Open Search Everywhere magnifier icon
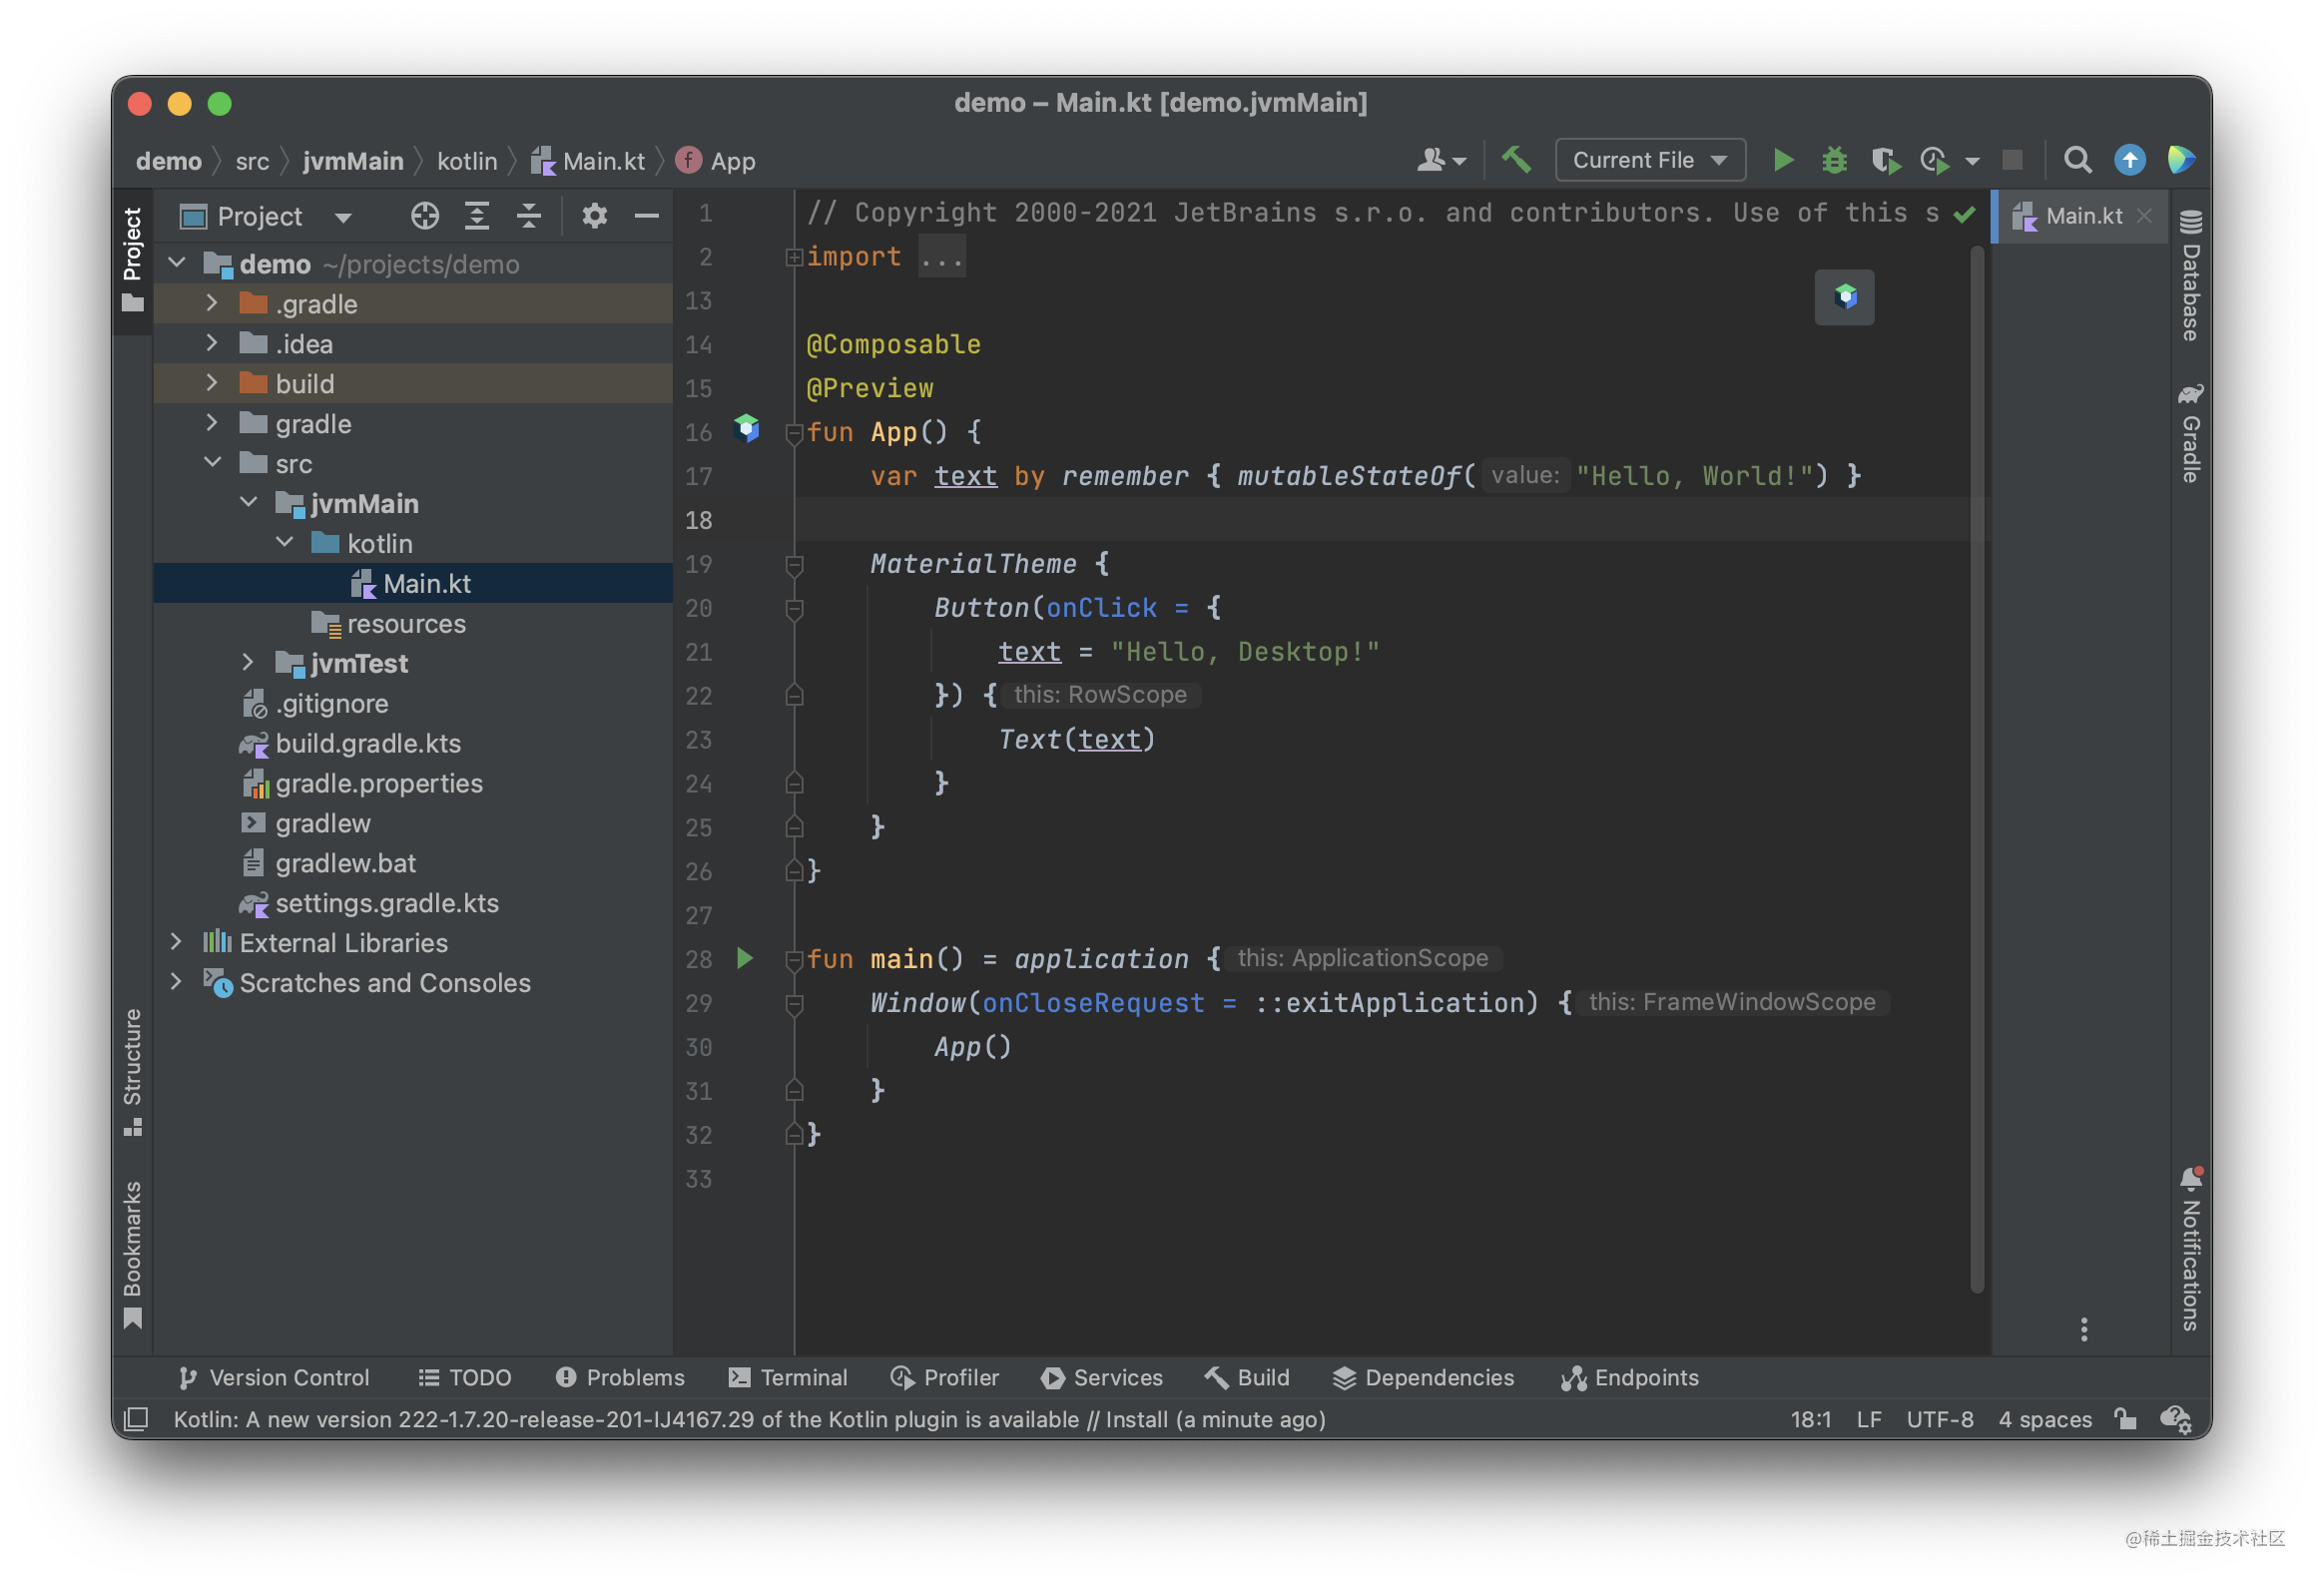Screen dimensions: 2324x1587 click(x=2077, y=160)
